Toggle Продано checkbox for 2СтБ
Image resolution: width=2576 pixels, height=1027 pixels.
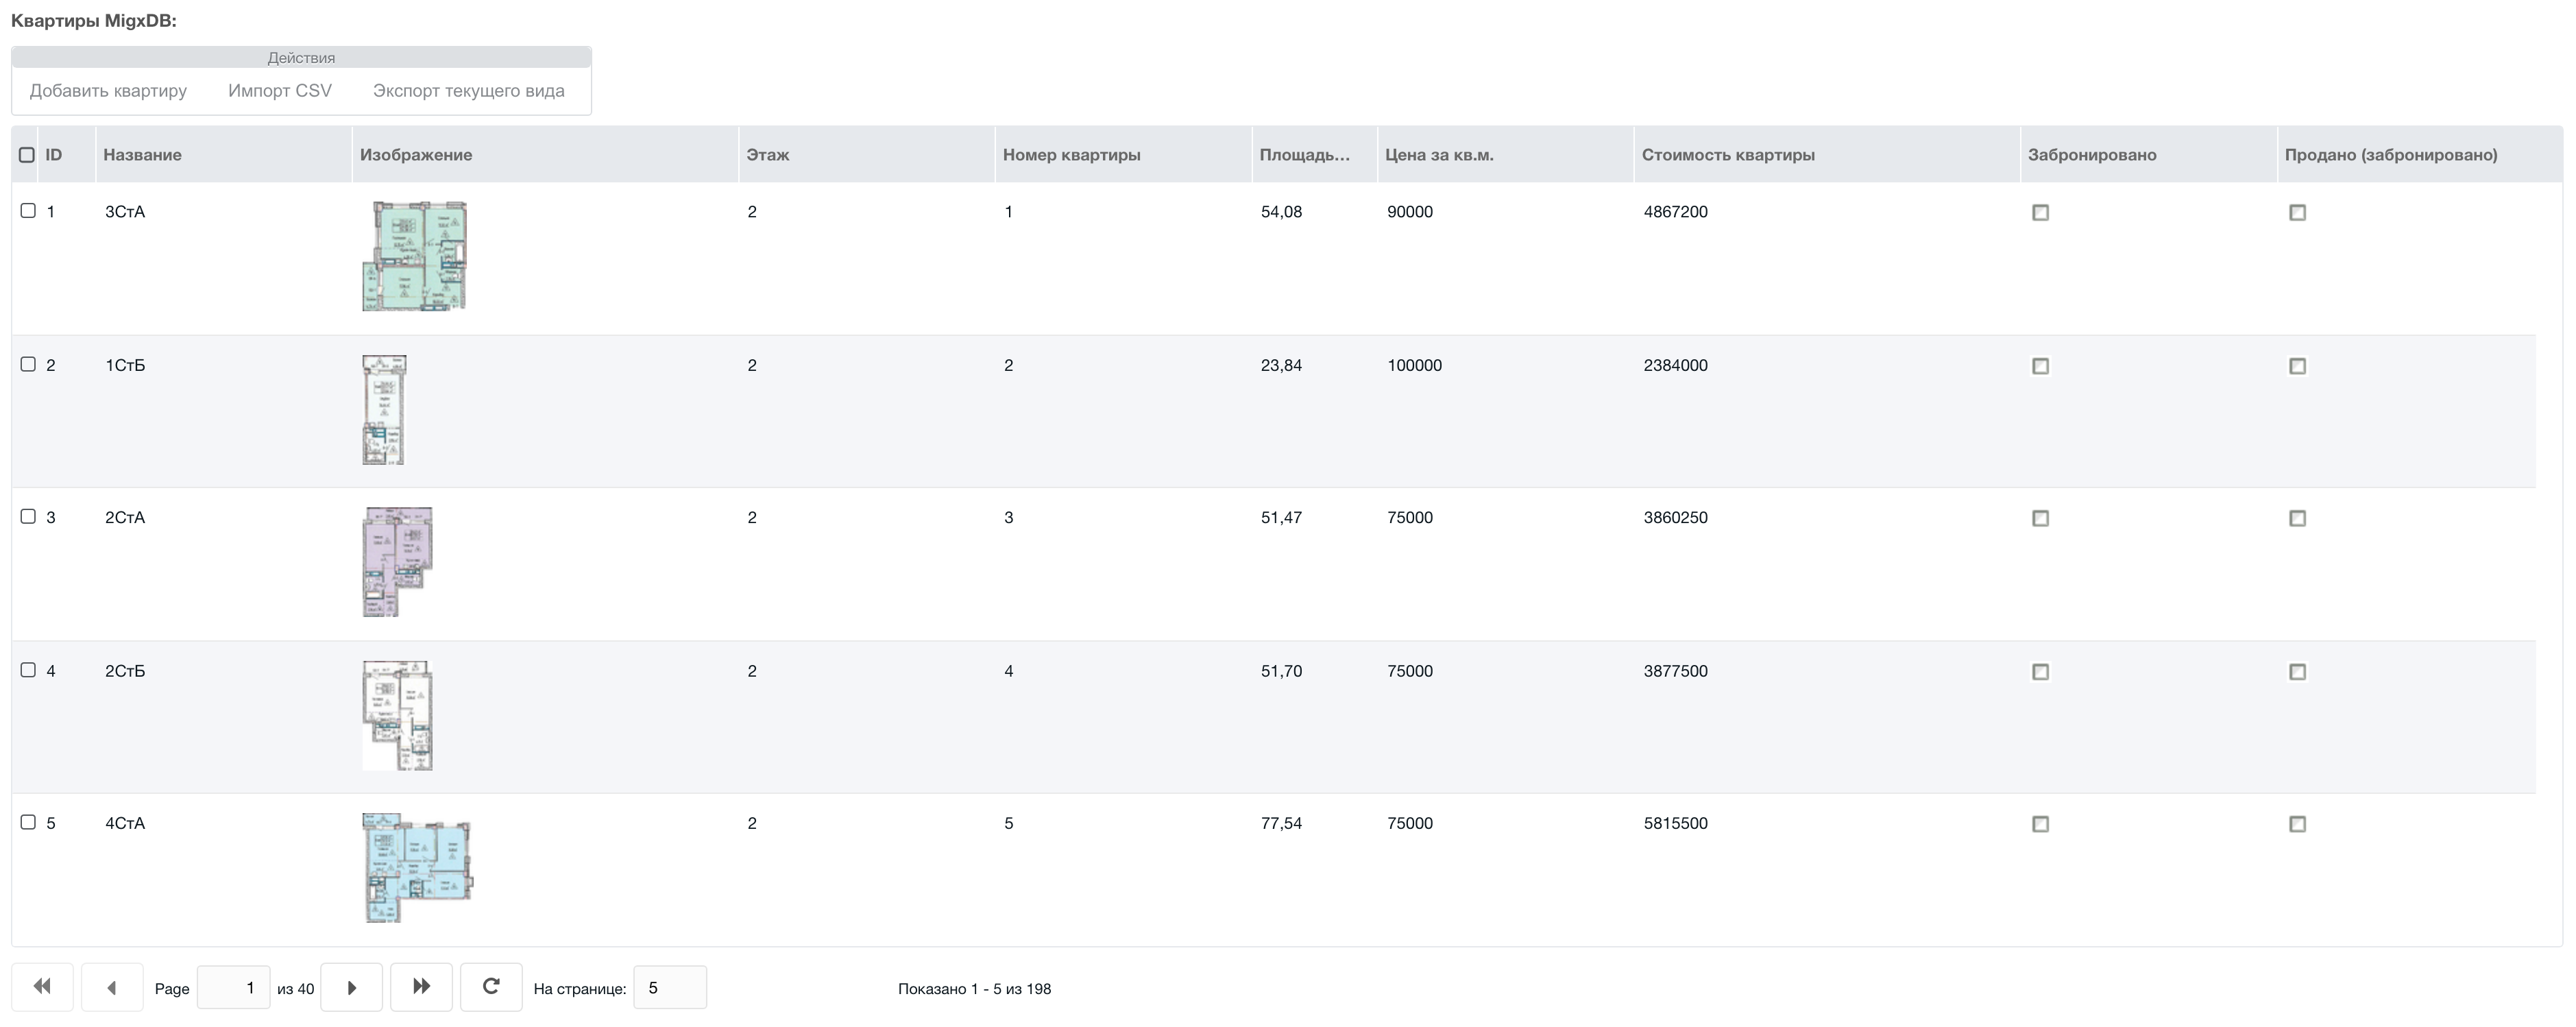[2298, 672]
